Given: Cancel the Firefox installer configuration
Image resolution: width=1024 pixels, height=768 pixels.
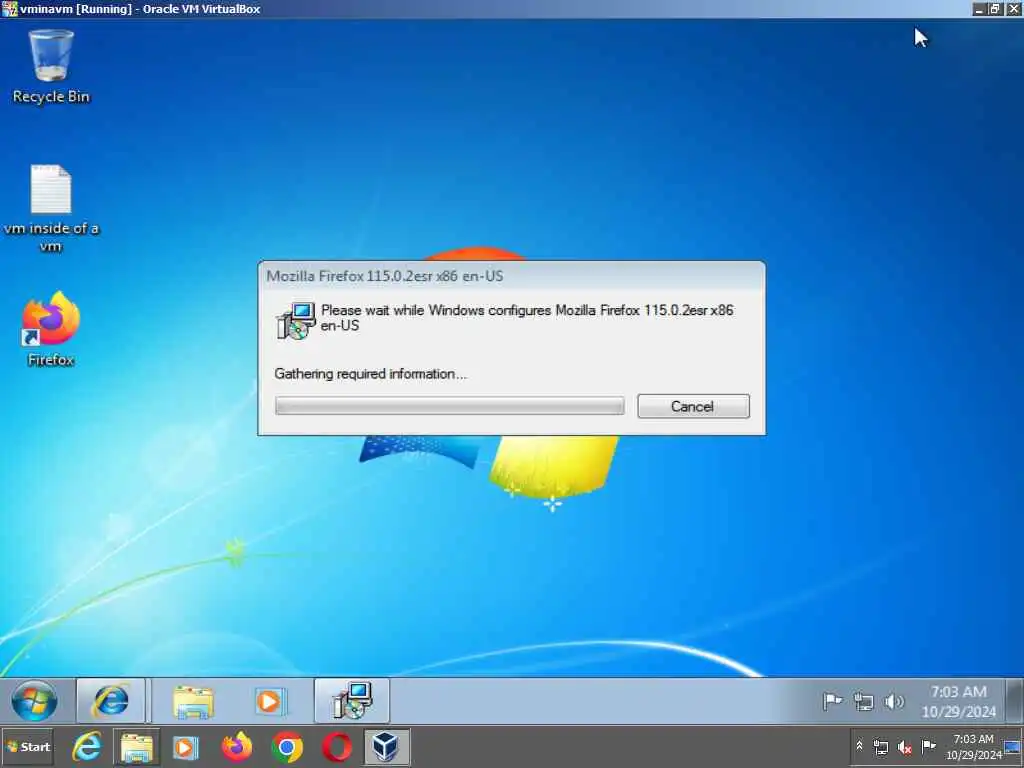Looking at the screenshot, I should click(x=693, y=406).
